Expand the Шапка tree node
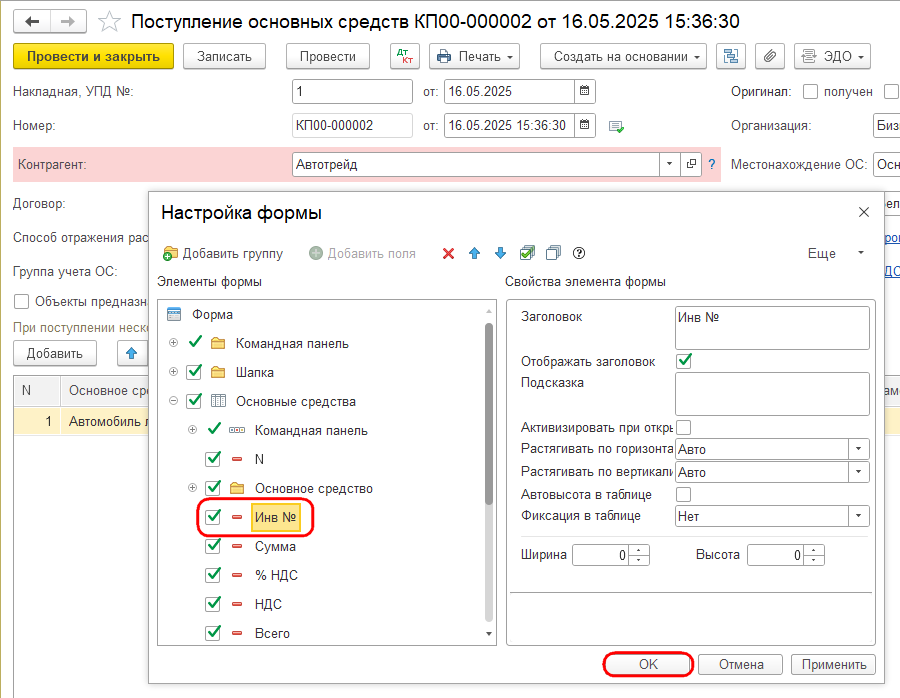Screen dimensions: 900x698 point(173,372)
